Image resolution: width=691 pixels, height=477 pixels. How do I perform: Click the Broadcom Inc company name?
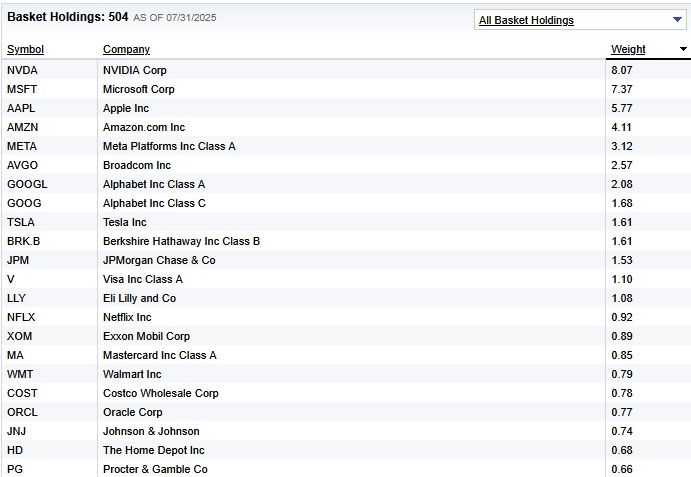(x=137, y=165)
